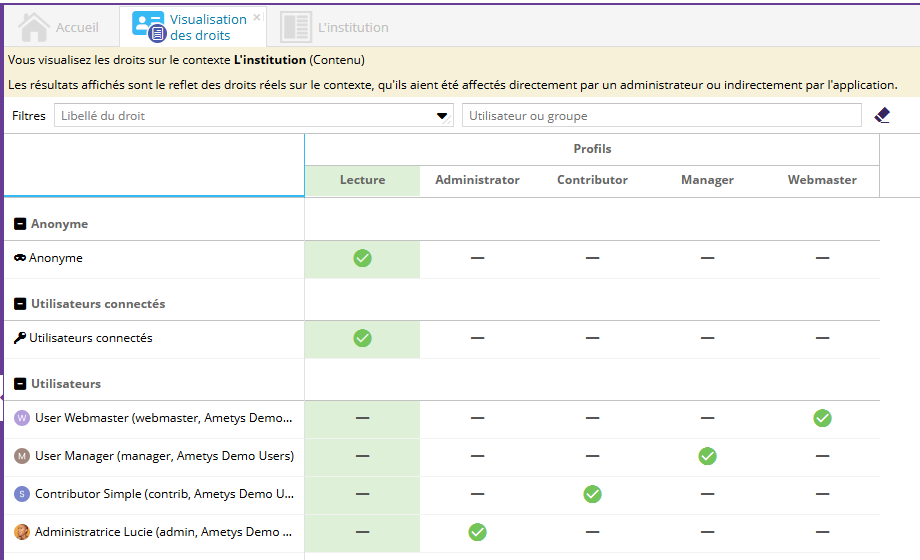The height and width of the screenshot is (560, 920).
Task: Click the User Manager avatar icon
Action: [x=22, y=456]
